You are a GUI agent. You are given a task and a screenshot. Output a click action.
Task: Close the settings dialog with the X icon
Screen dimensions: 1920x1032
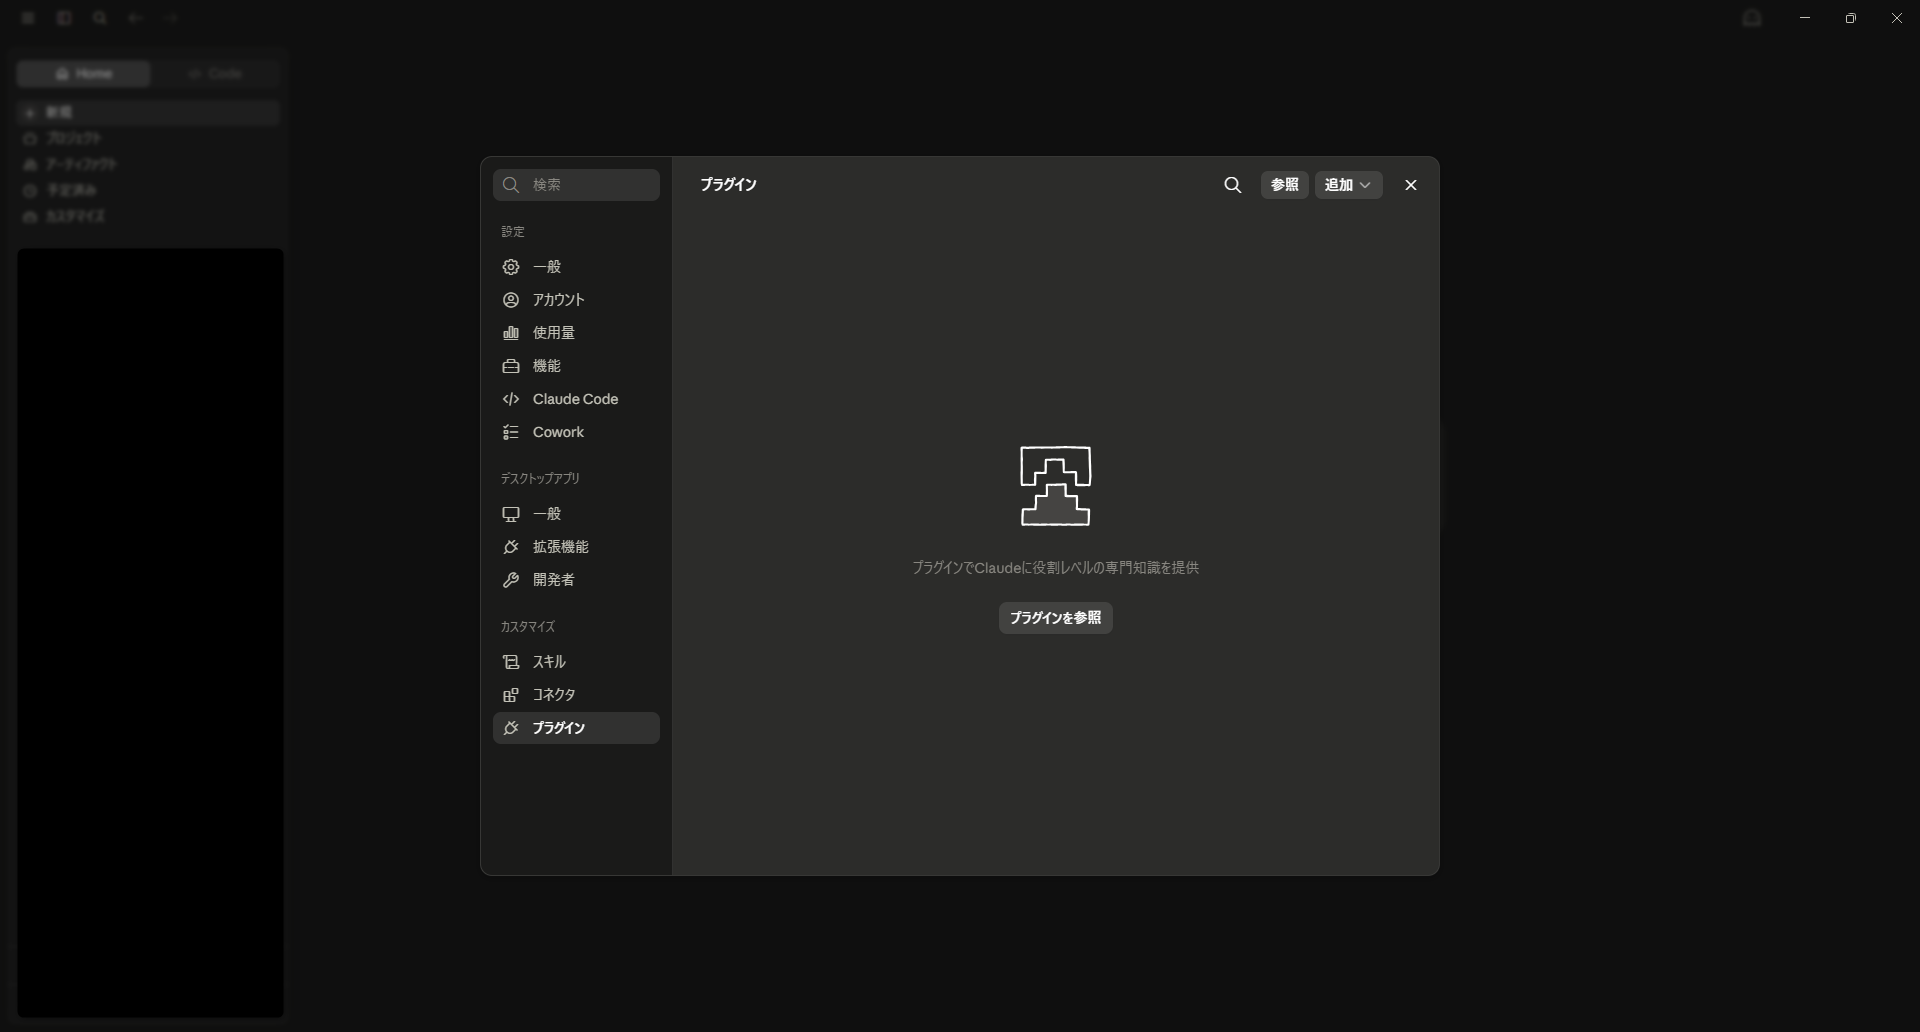pos(1411,185)
